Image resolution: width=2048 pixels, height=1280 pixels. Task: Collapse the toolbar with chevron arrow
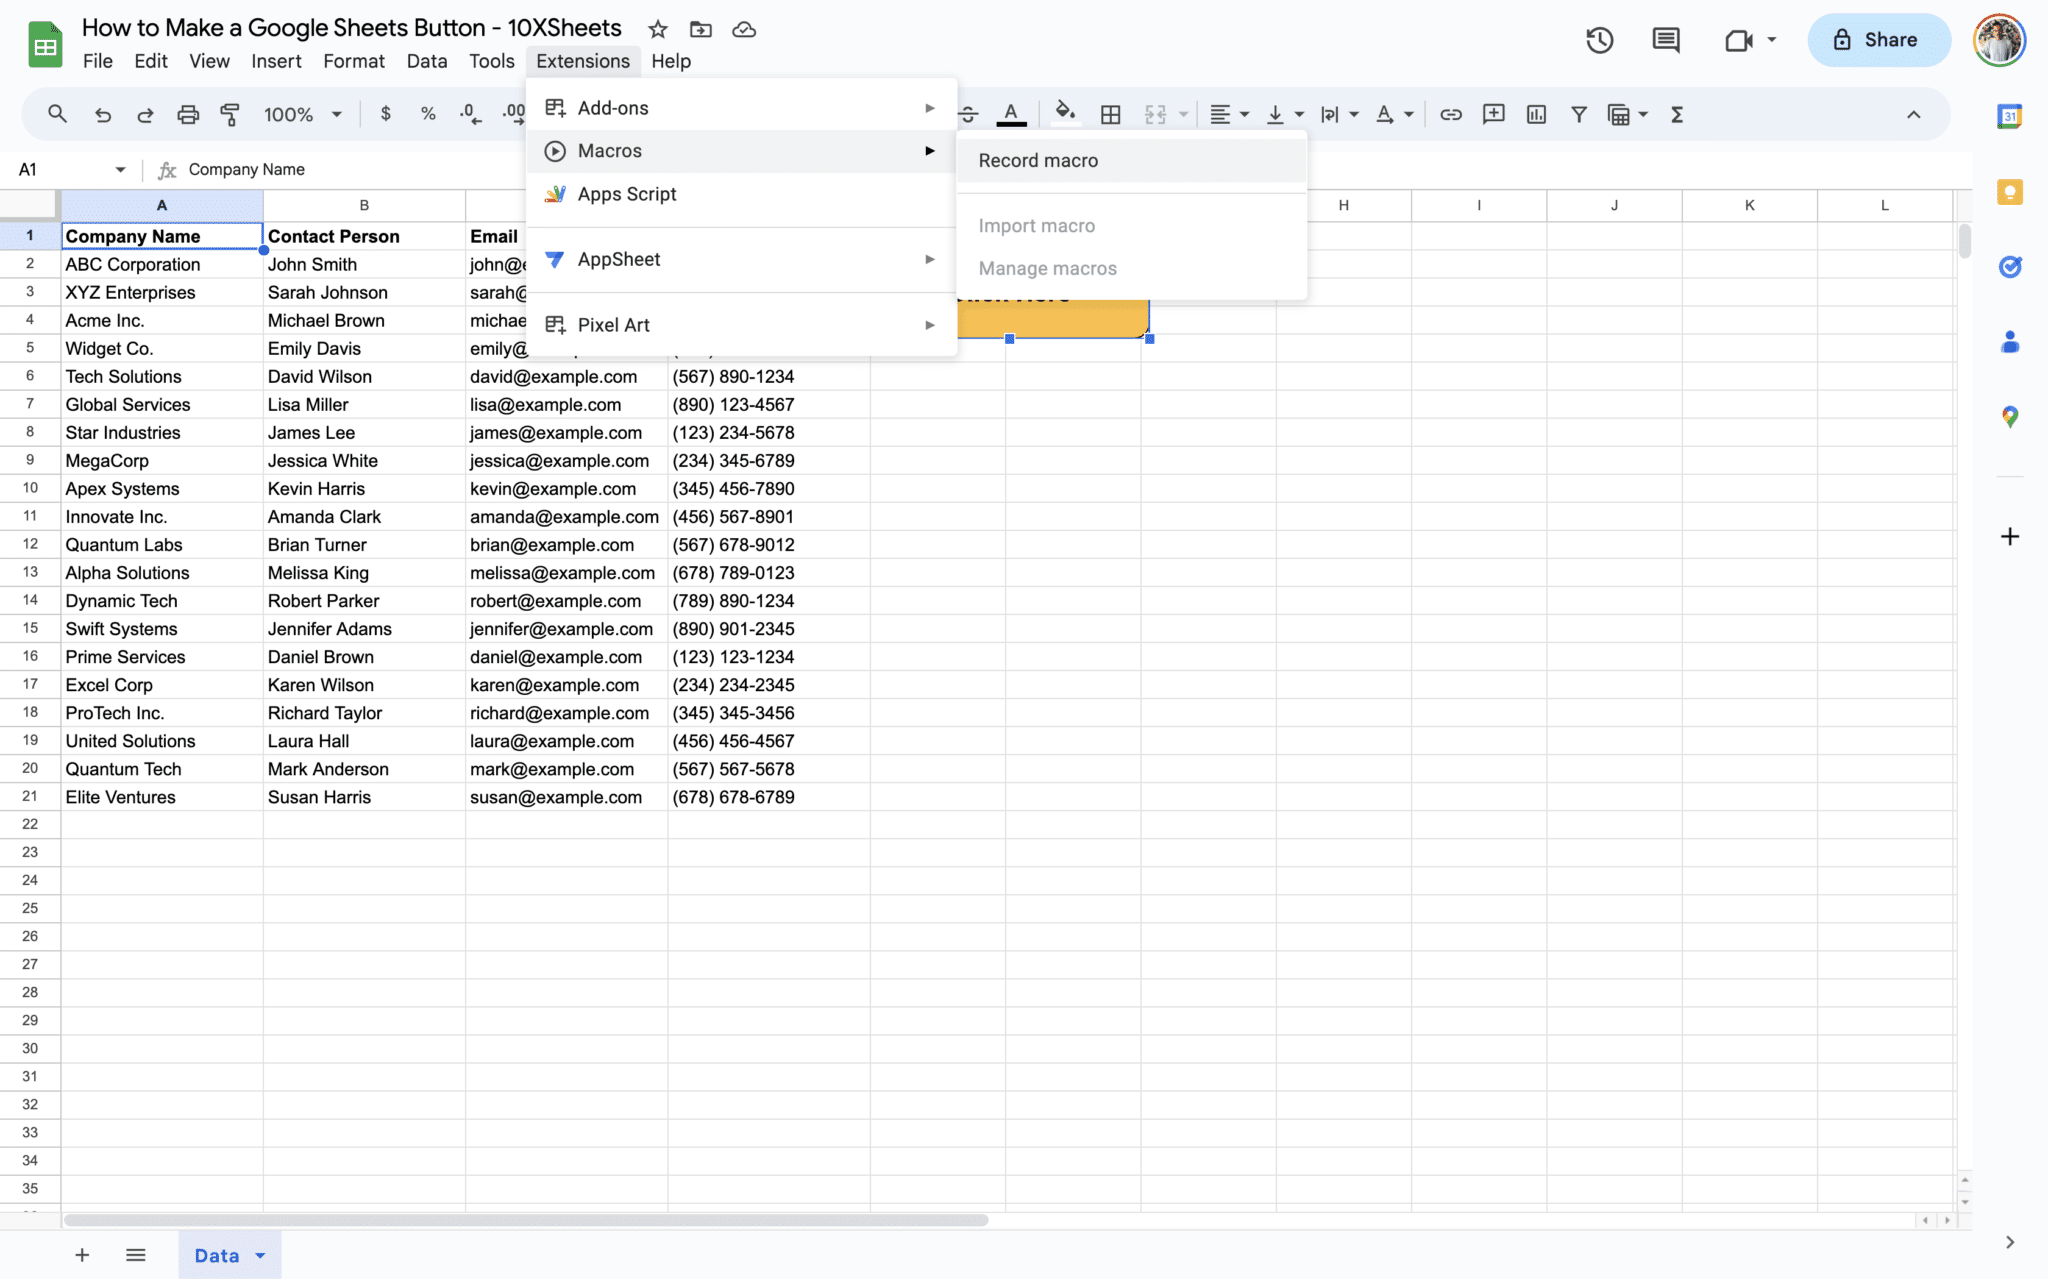pyautogui.click(x=1913, y=114)
